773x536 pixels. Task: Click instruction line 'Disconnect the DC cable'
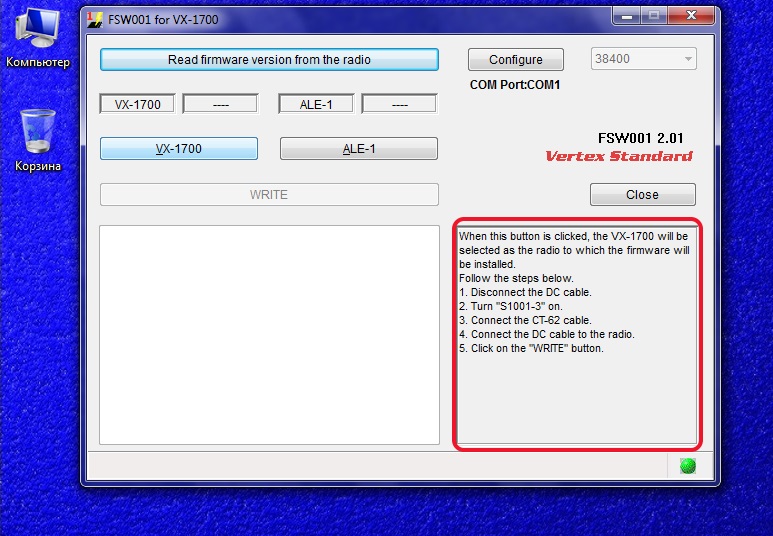tap(526, 292)
